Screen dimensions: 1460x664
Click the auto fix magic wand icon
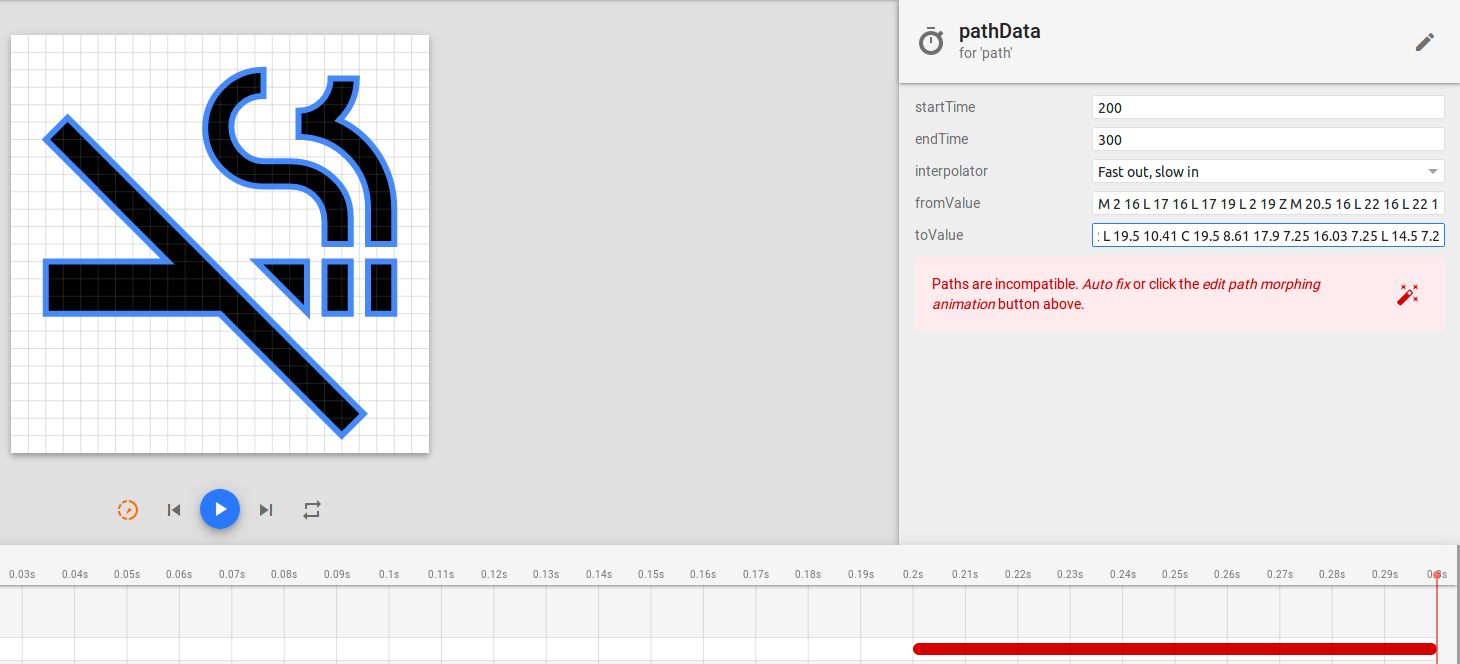click(1408, 295)
